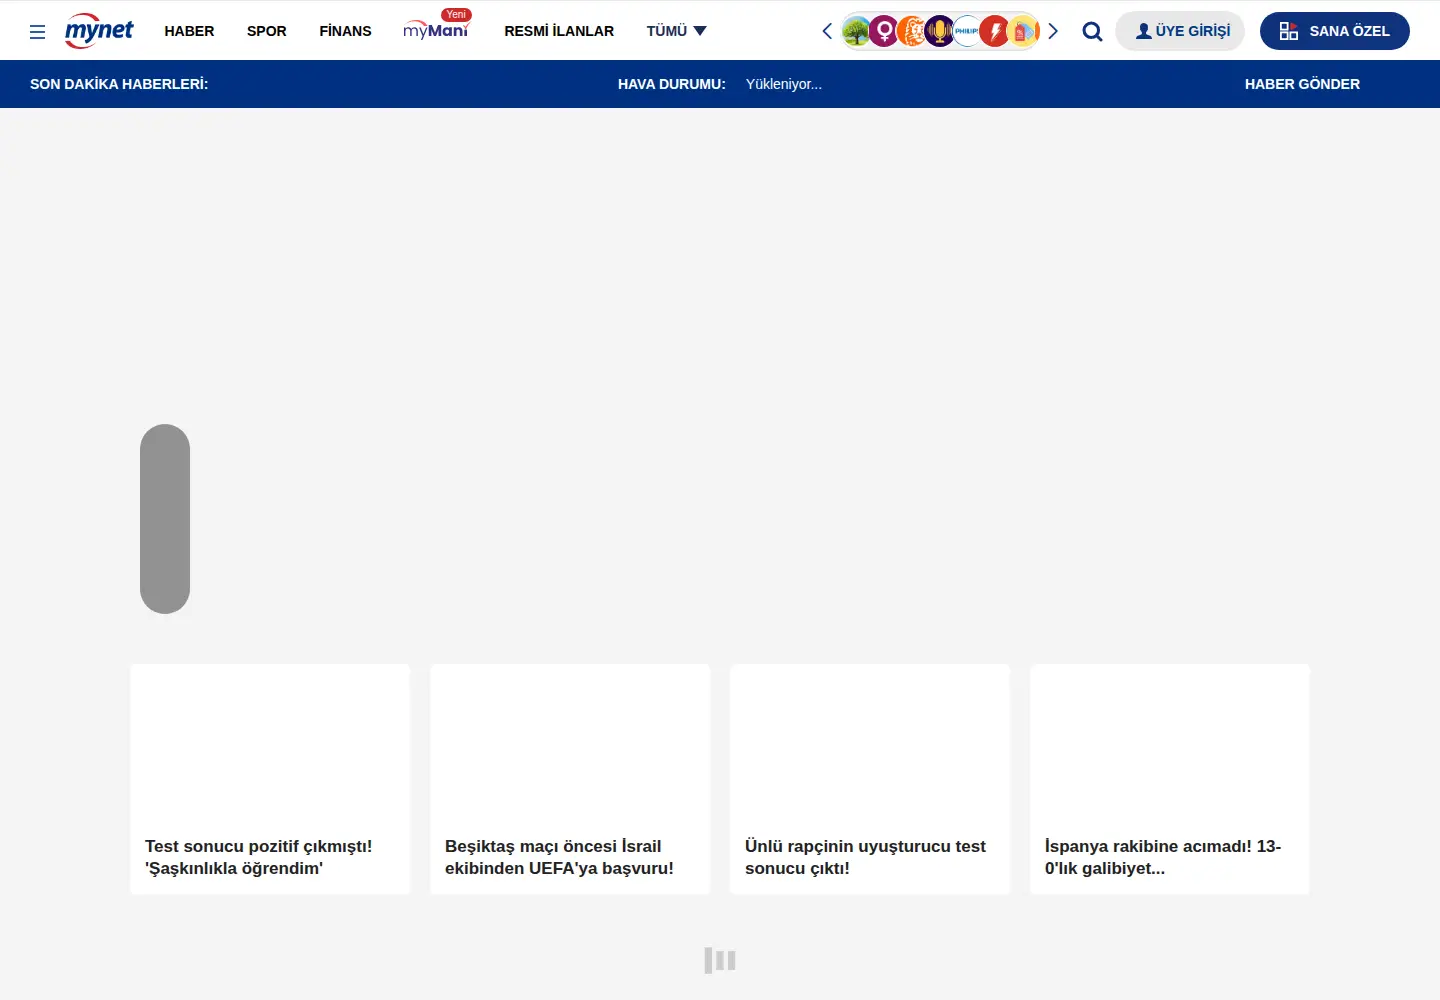The image size is (1440, 1000).
Task: Expand the TÜMÜ dropdown menu
Action: [x=677, y=31]
